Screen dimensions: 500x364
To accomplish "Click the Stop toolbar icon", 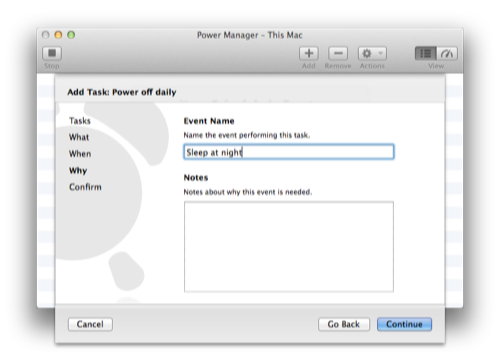I will [52, 53].
